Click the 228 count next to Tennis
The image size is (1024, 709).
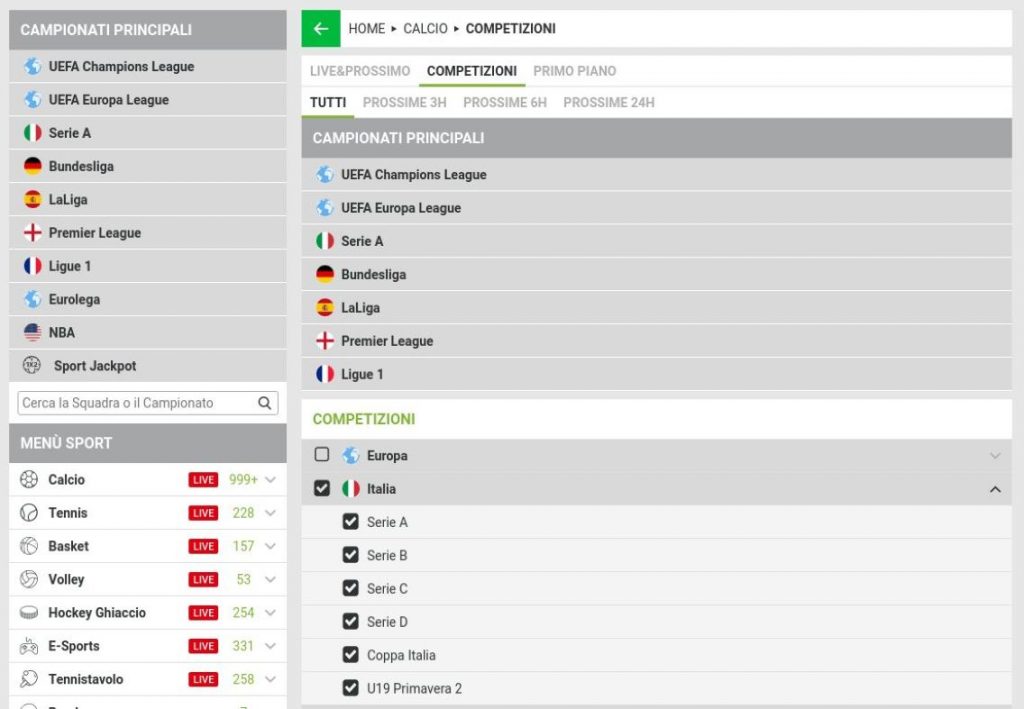(243, 513)
